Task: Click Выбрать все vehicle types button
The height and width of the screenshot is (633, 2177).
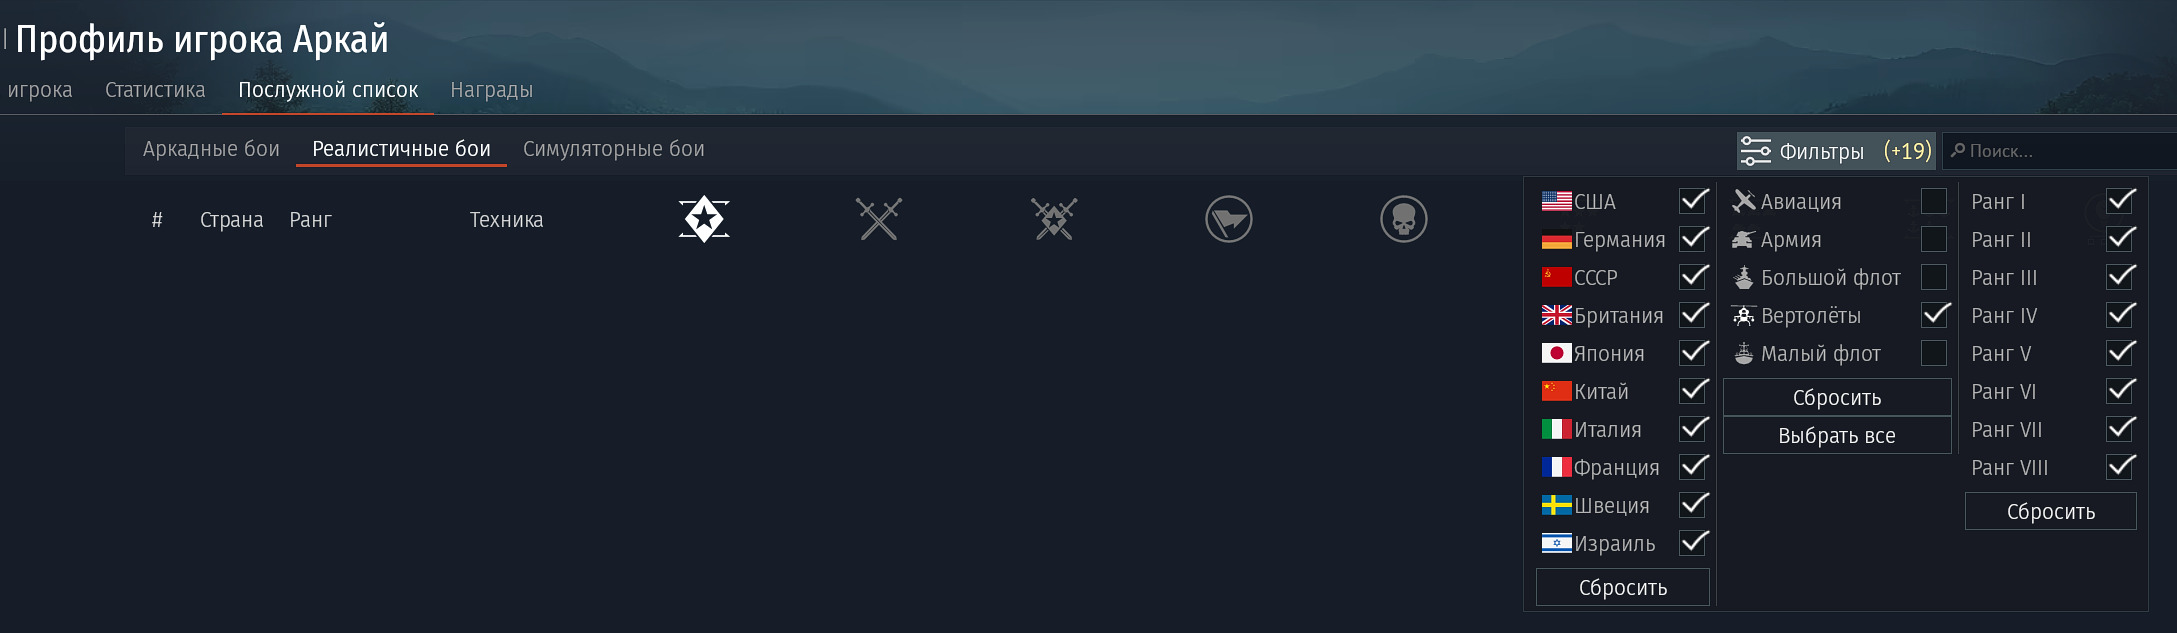Action: [1837, 435]
